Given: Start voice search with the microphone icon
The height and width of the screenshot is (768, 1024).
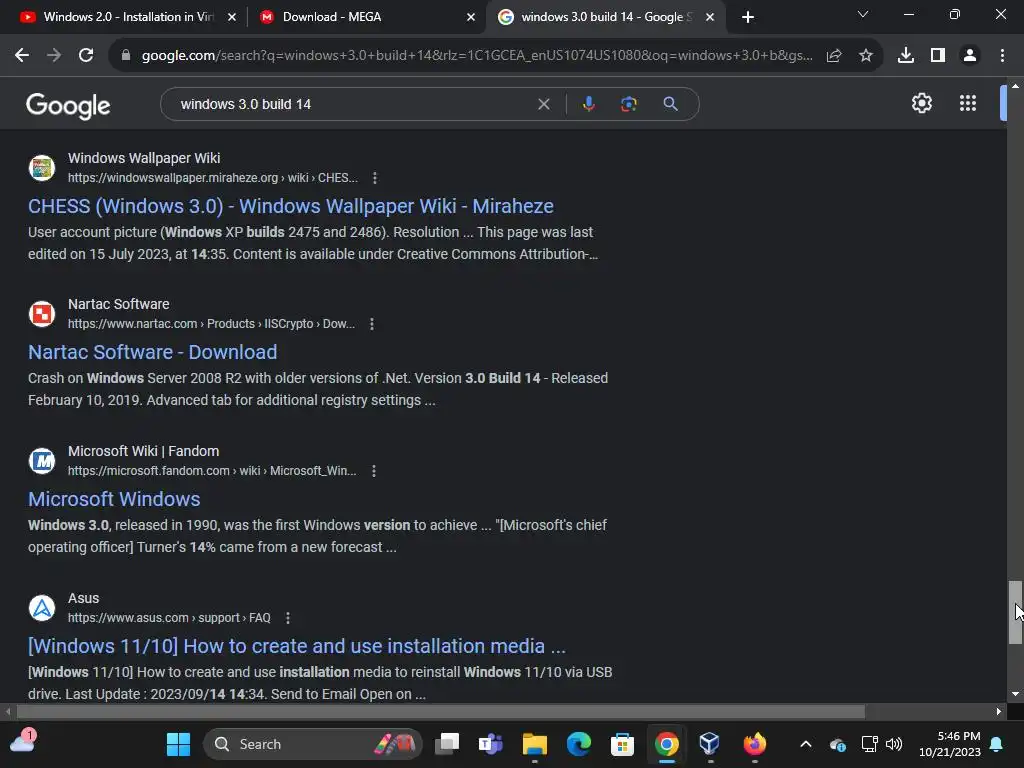Looking at the screenshot, I should click(589, 104).
